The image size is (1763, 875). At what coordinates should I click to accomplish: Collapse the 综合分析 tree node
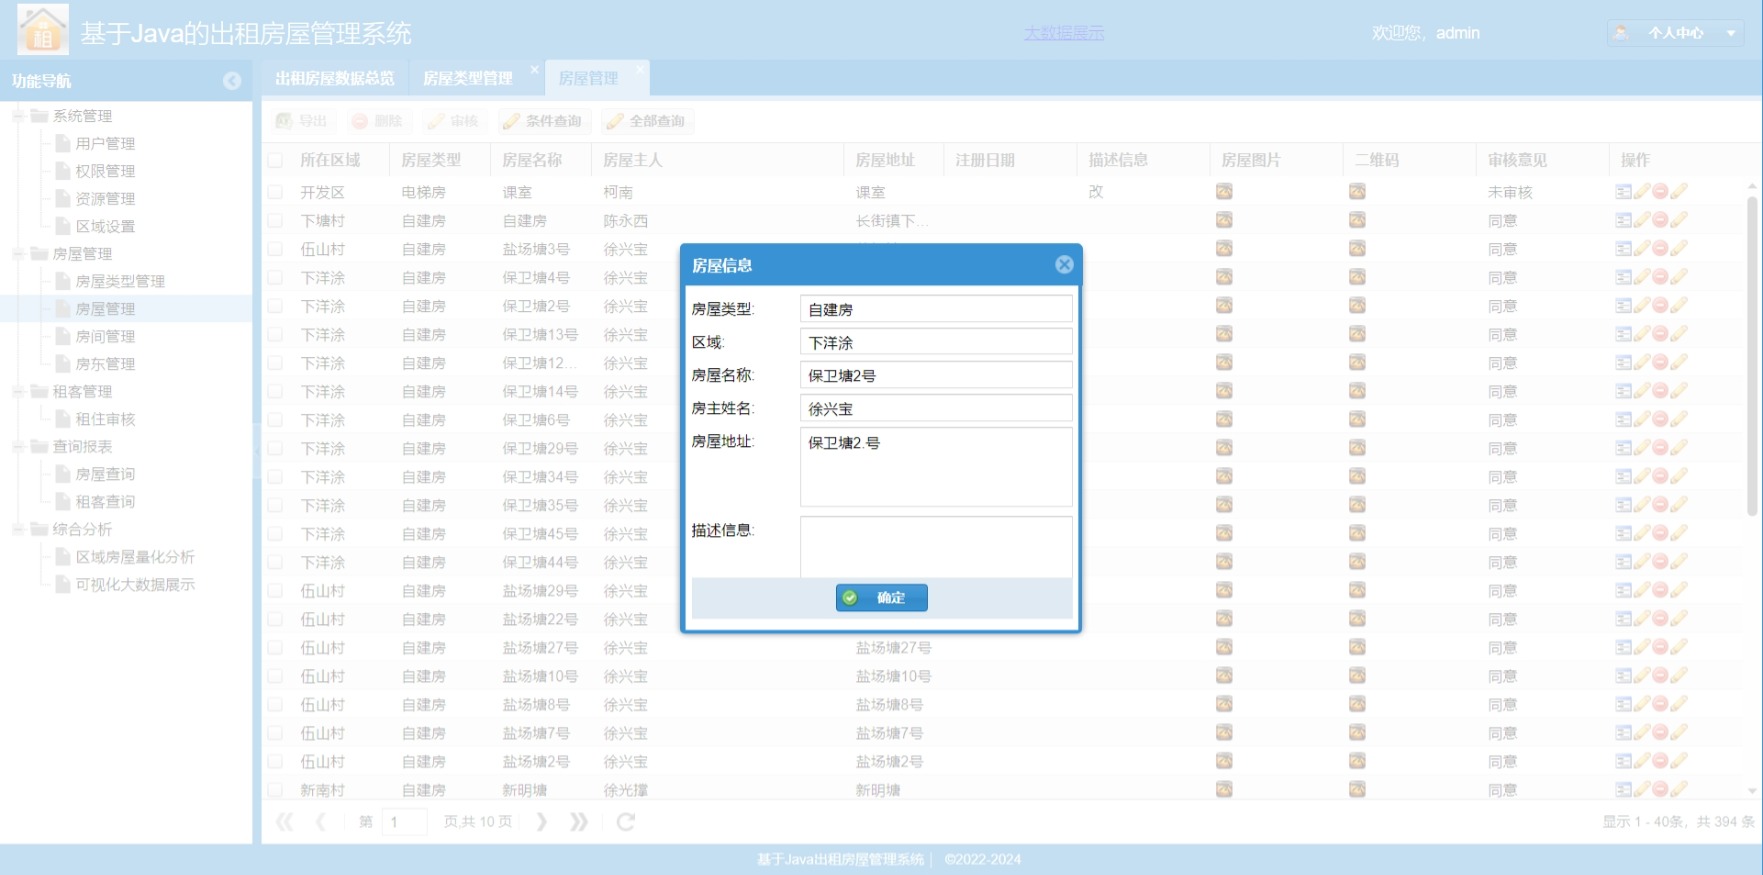(x=18, y=529)
